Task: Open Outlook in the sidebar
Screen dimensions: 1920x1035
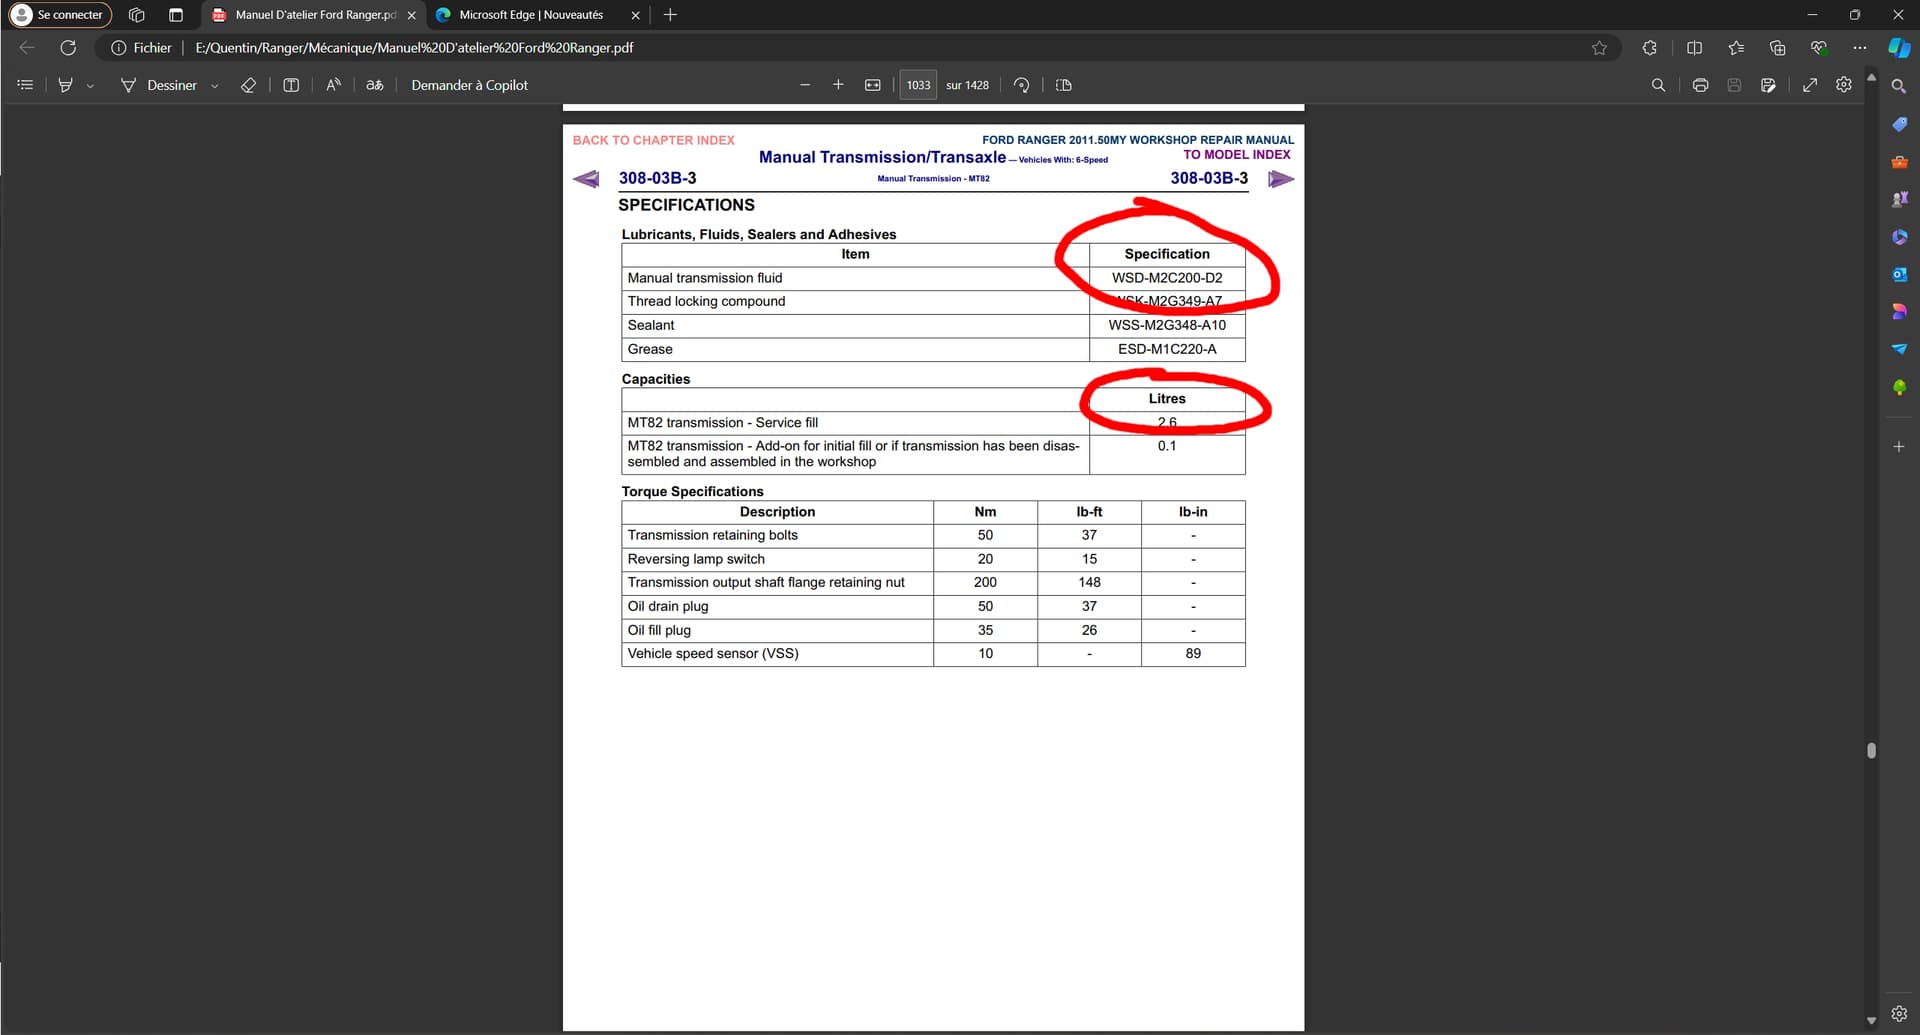Action: [1899, 274]
